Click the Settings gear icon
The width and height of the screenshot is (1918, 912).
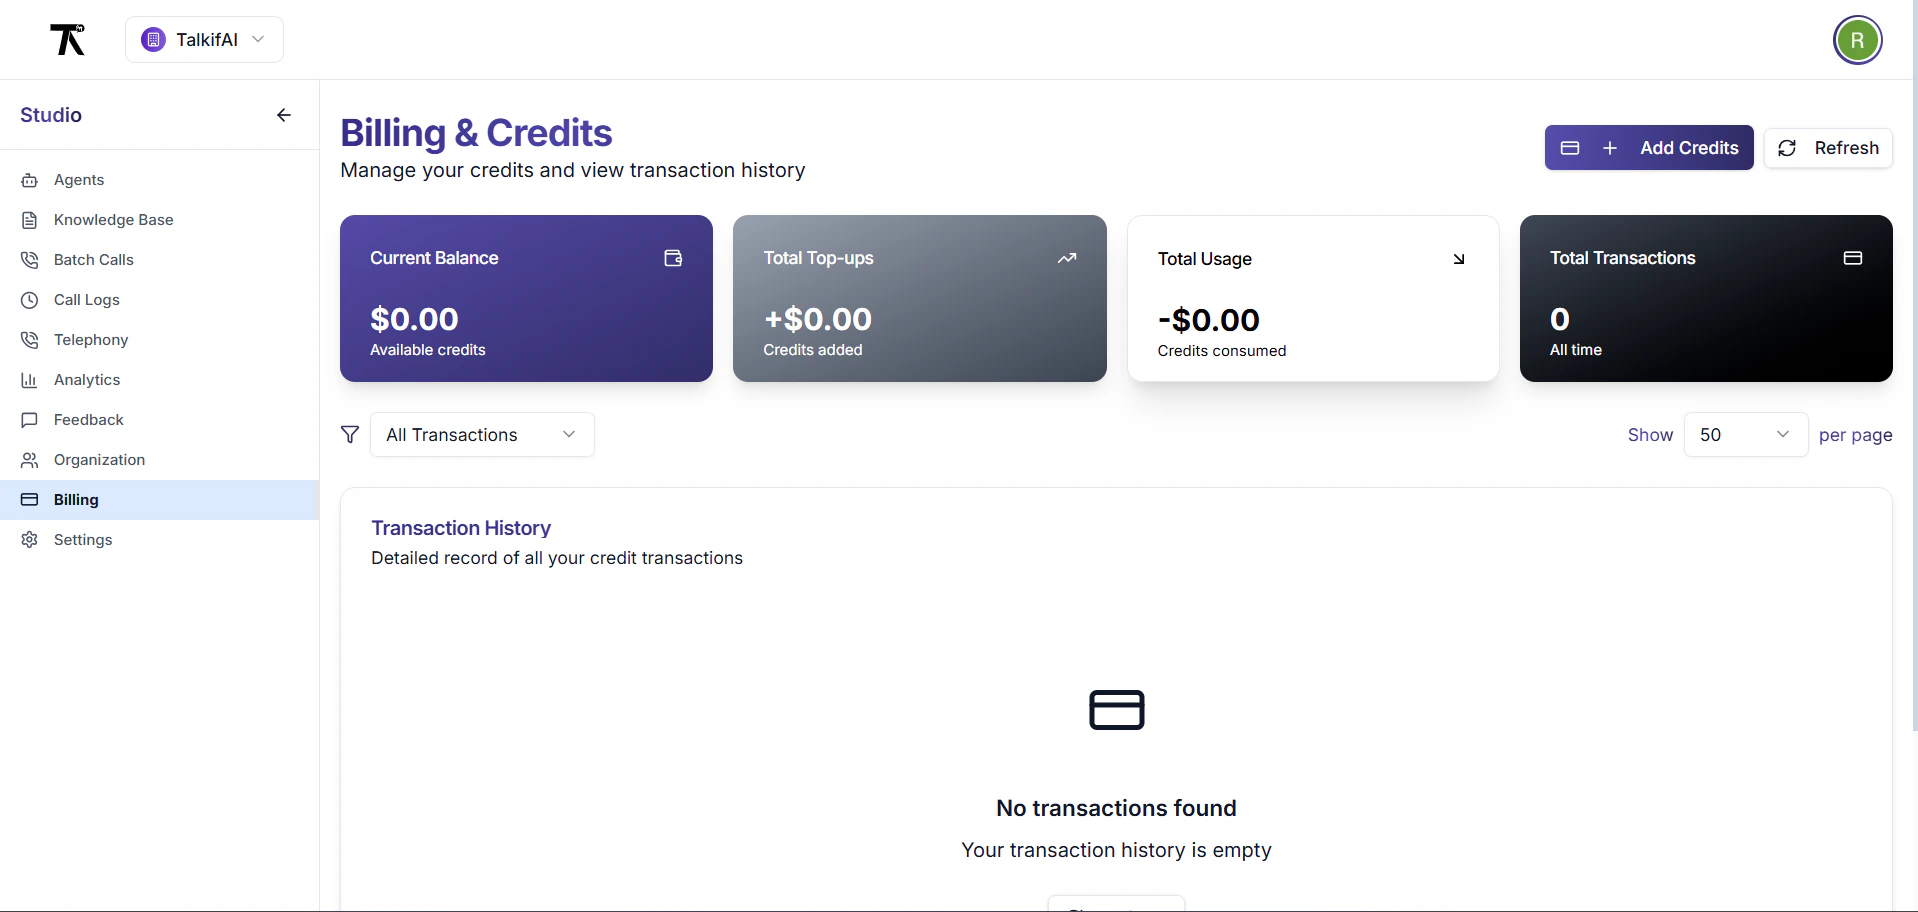tap(30, 540)
